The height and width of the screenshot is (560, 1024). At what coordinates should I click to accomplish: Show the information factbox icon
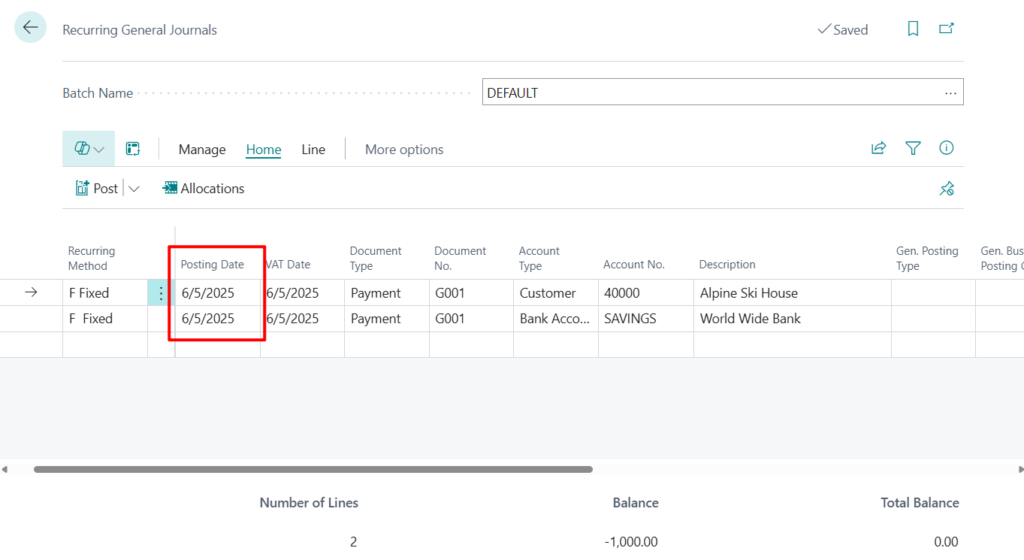pyautogui.click(x=946, y=148)
